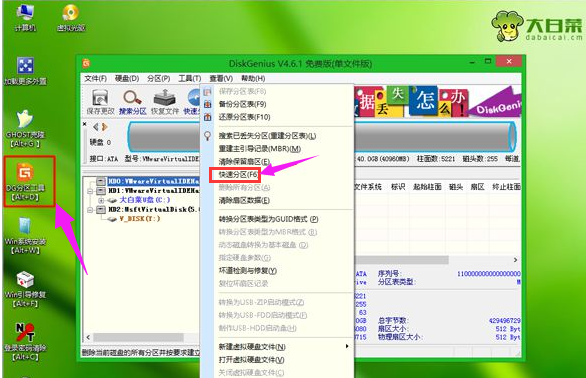Image resolution: width=586 pixels, height=378 pixels.
Task: Choose 备份分区表(F9) from menu
Action: [x=243, y=104]
